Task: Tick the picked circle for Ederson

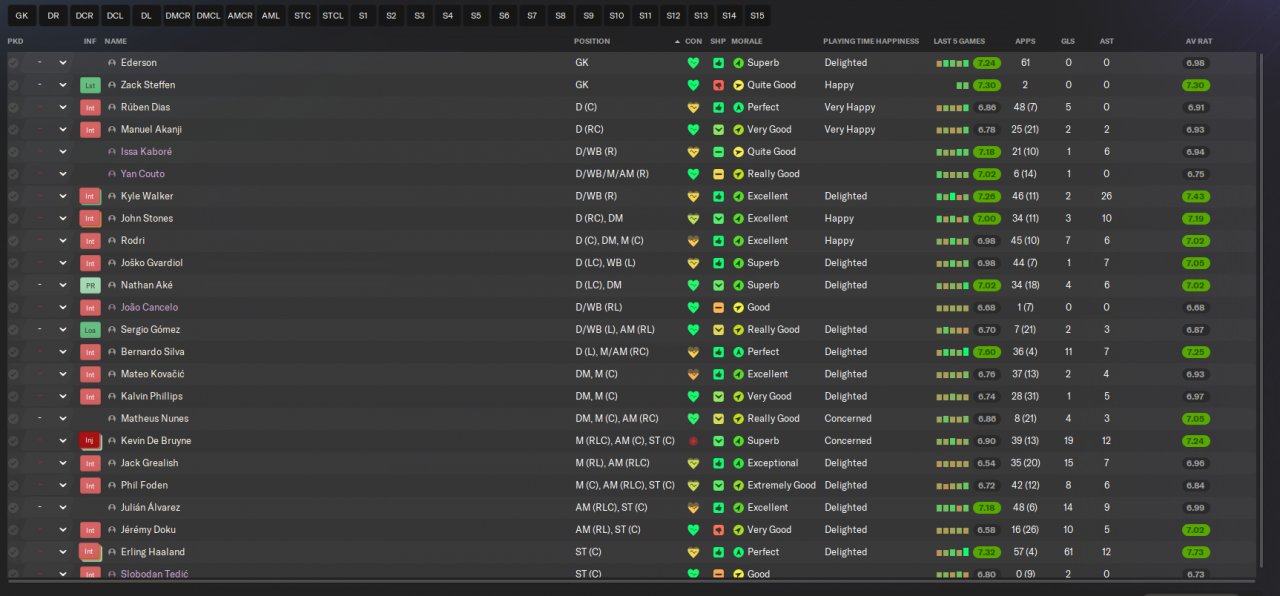Action: [x=13, y=63]
